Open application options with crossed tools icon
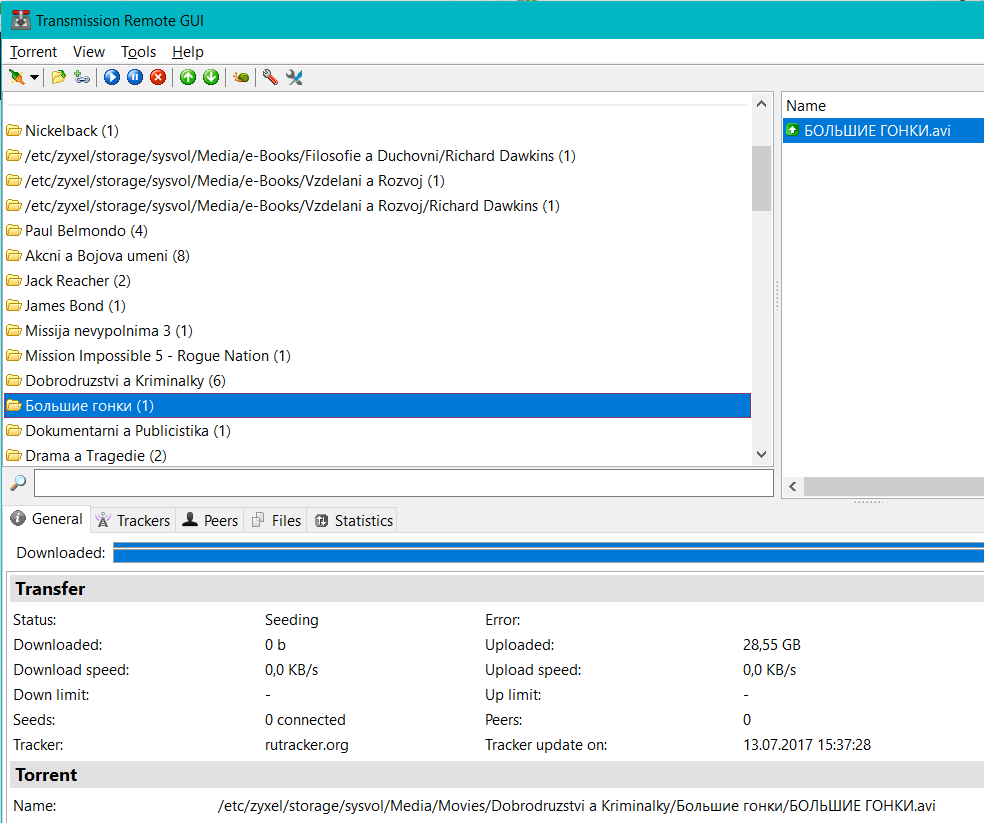This screenshot has height=823, width=984. (294, 77)
